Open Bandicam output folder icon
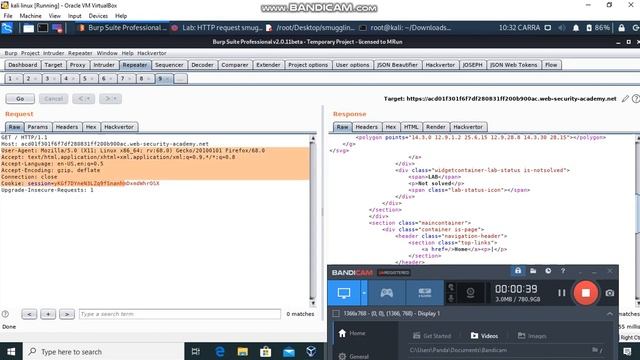The image size is (640, 360). pyautogui.click(x=533, y=271)
